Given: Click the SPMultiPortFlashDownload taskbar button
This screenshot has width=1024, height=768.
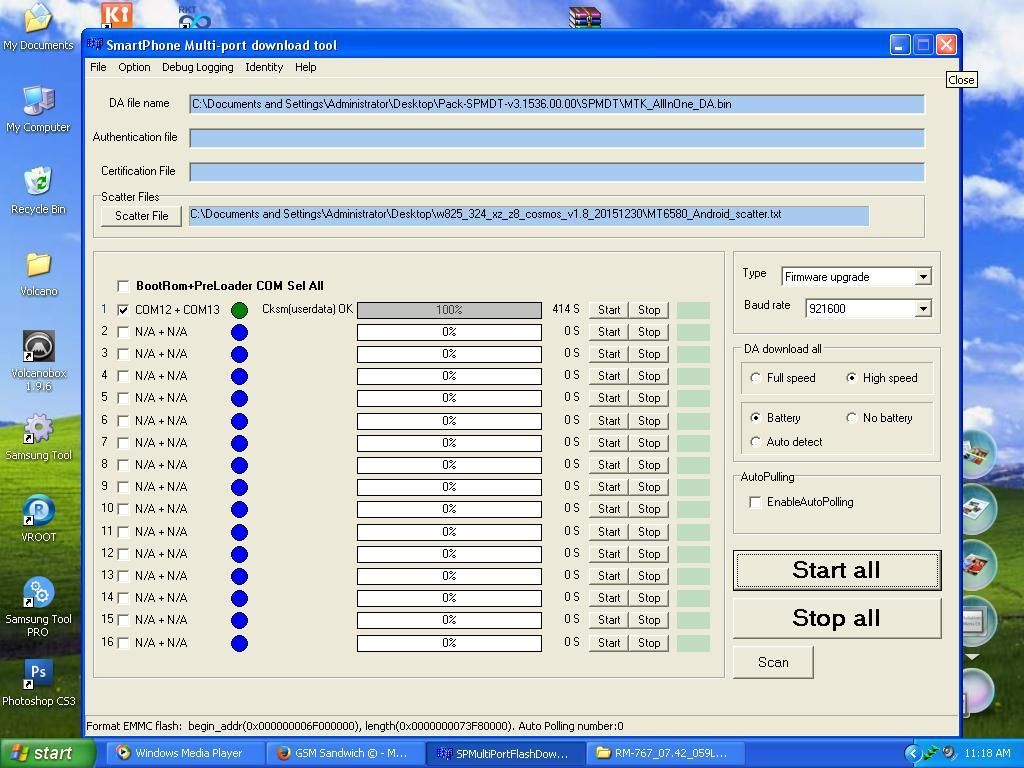Looking at the screenshot, I should 505,753.
